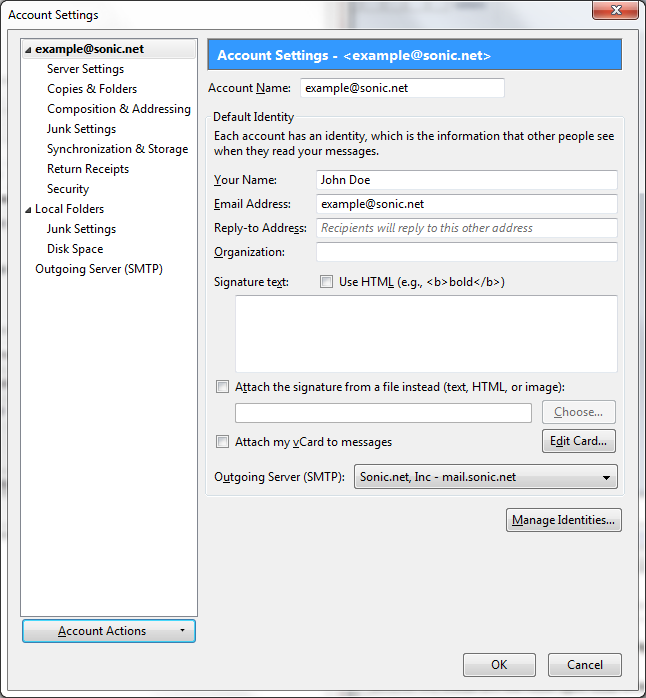
Task: Open the Security settings page
Action: click(x=68, y=189)
